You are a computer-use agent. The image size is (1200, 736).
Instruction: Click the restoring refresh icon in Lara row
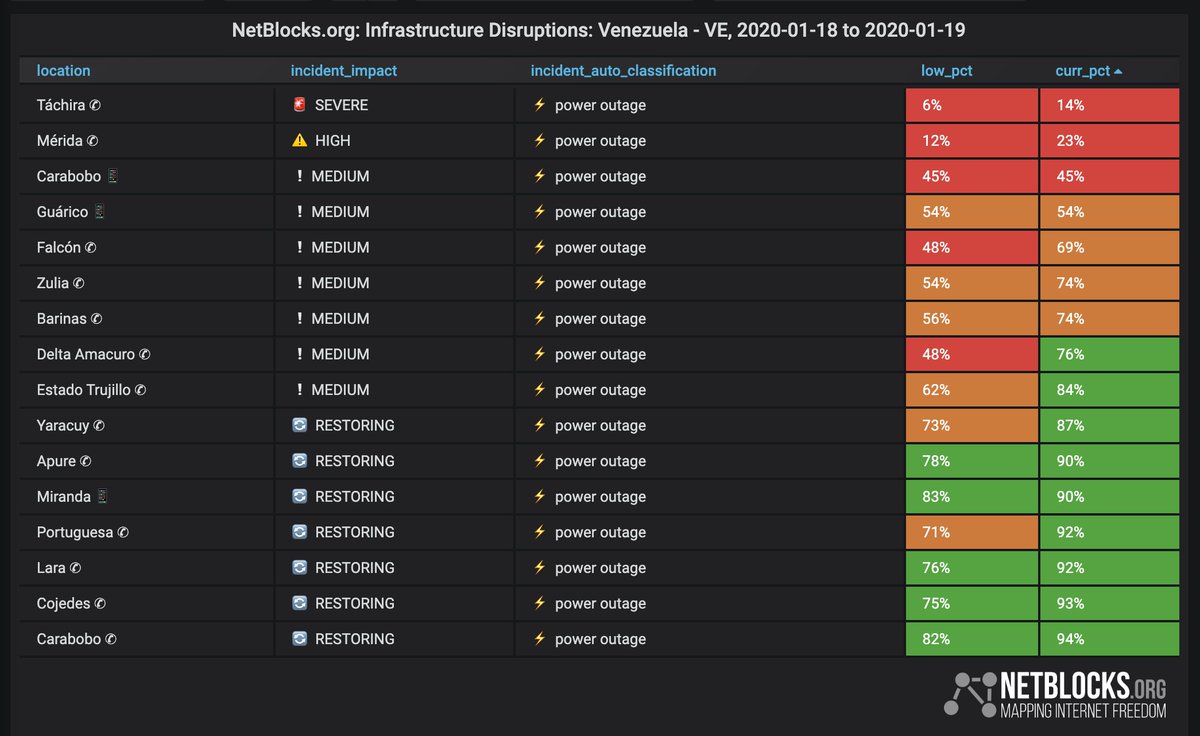click(299, 567)
